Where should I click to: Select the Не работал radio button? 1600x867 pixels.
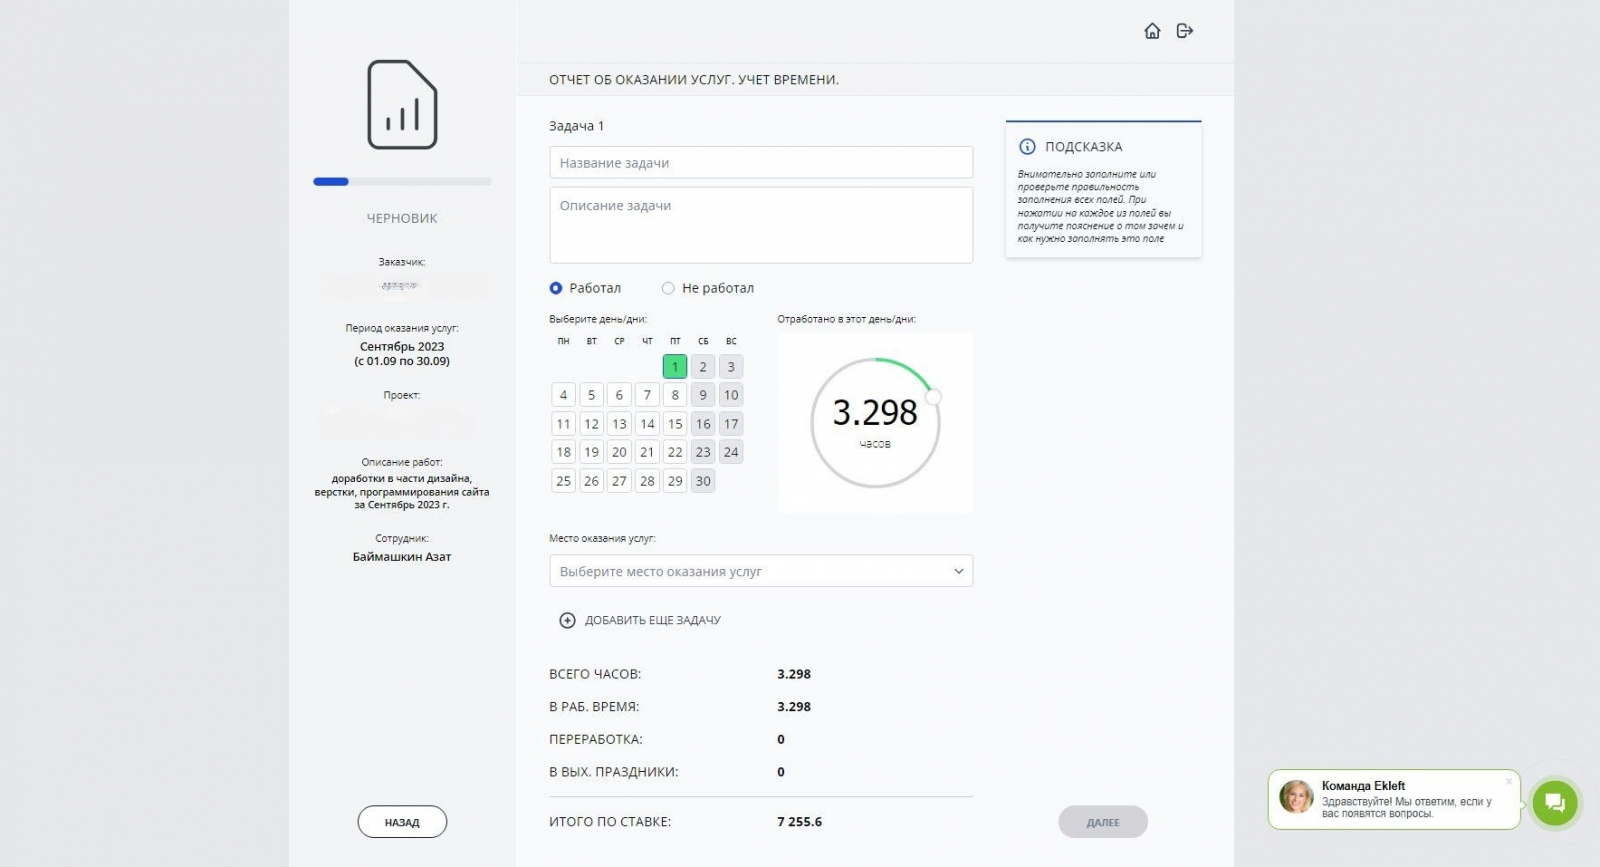click(x=668, y=288)
